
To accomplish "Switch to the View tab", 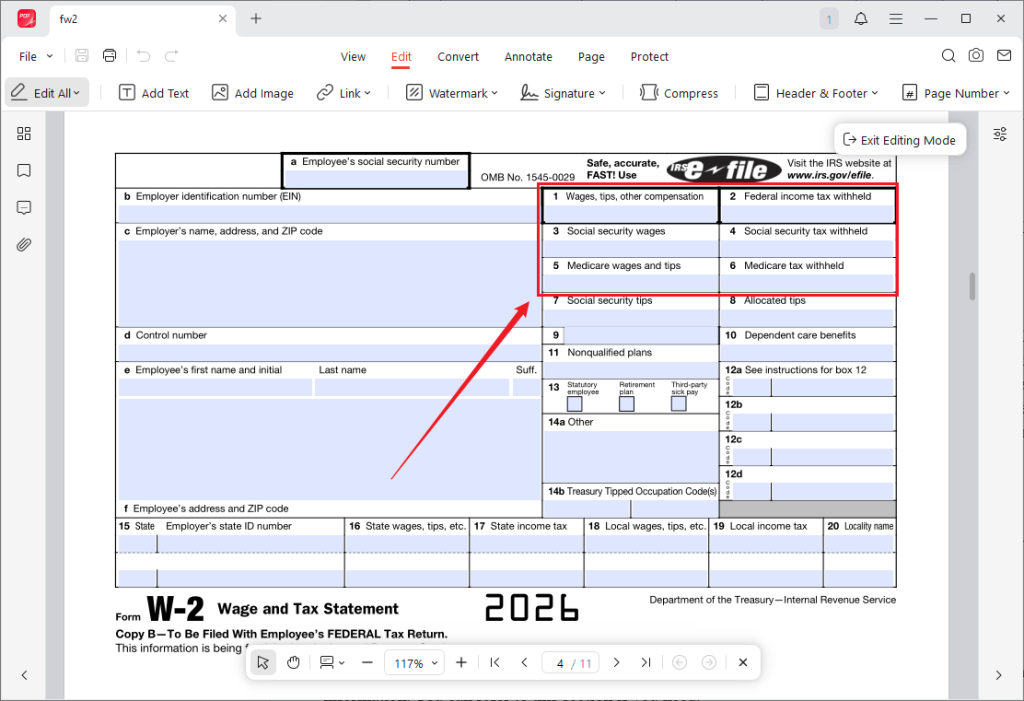I will coord(353,57).
